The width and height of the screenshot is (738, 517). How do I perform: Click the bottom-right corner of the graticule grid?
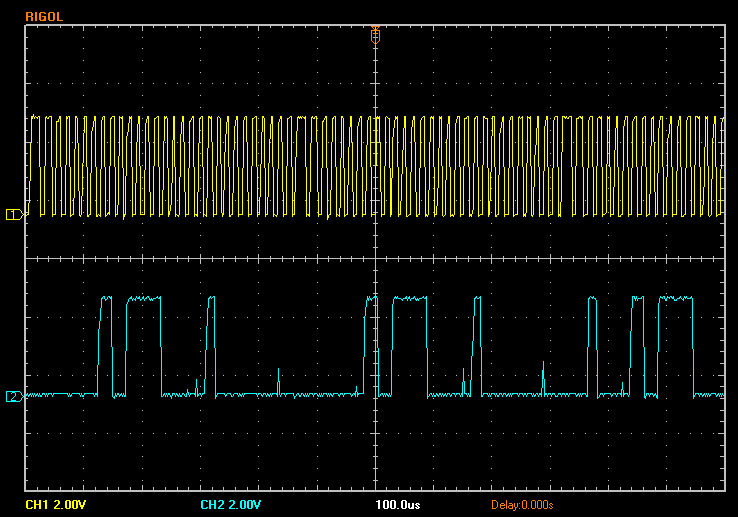click(x=723, y=490)
